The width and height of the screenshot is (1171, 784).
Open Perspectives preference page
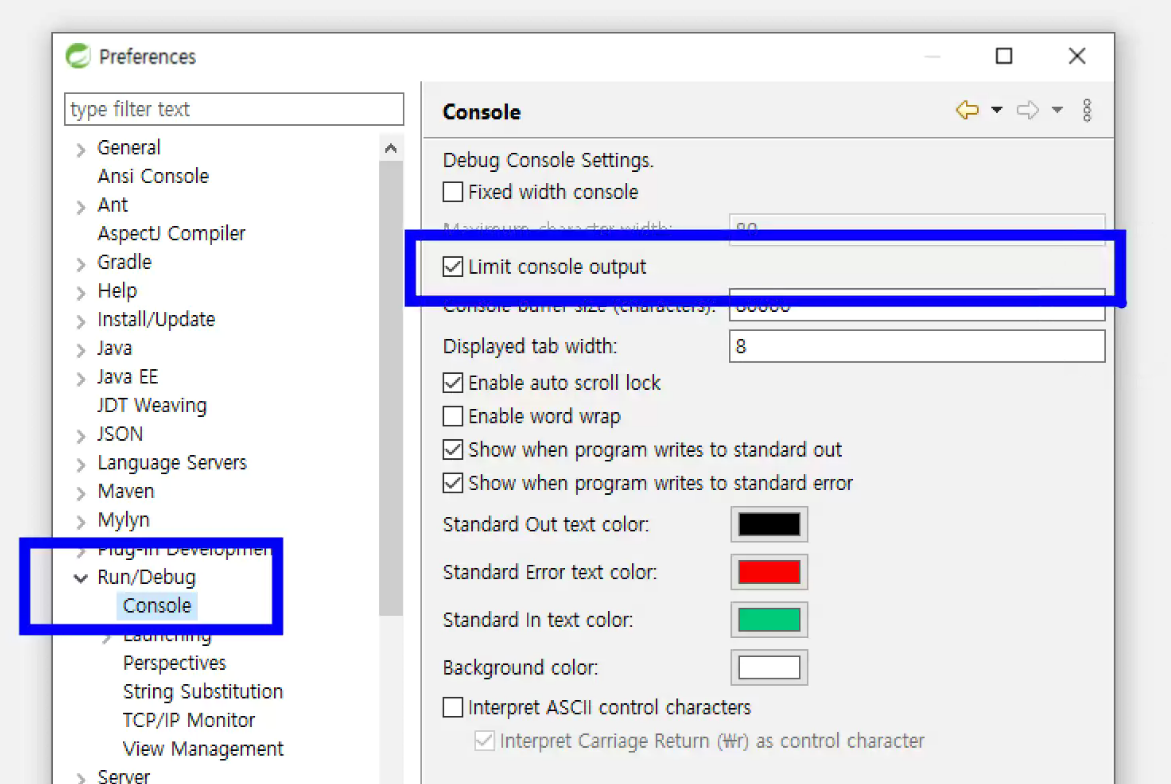[174, 663]
